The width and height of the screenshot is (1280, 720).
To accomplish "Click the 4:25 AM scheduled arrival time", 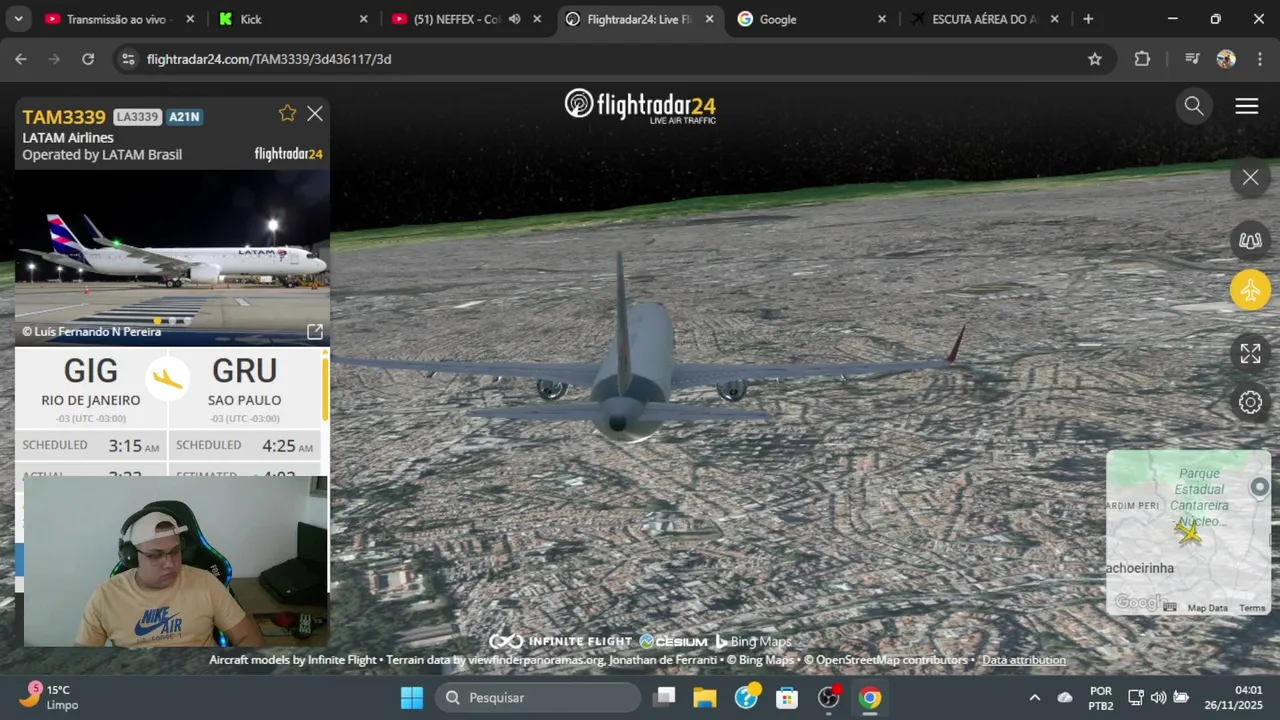I will (x=288, y=446).
